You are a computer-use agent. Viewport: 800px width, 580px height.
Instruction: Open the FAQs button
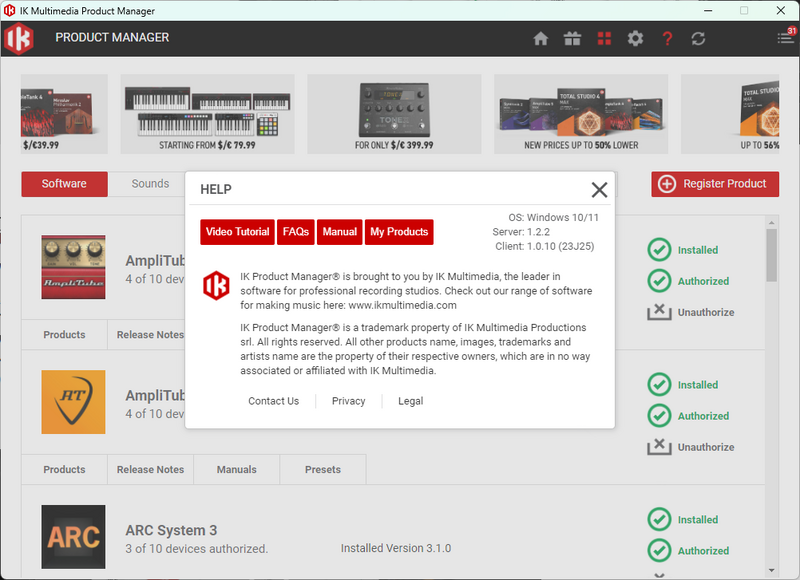pos(296,232)
